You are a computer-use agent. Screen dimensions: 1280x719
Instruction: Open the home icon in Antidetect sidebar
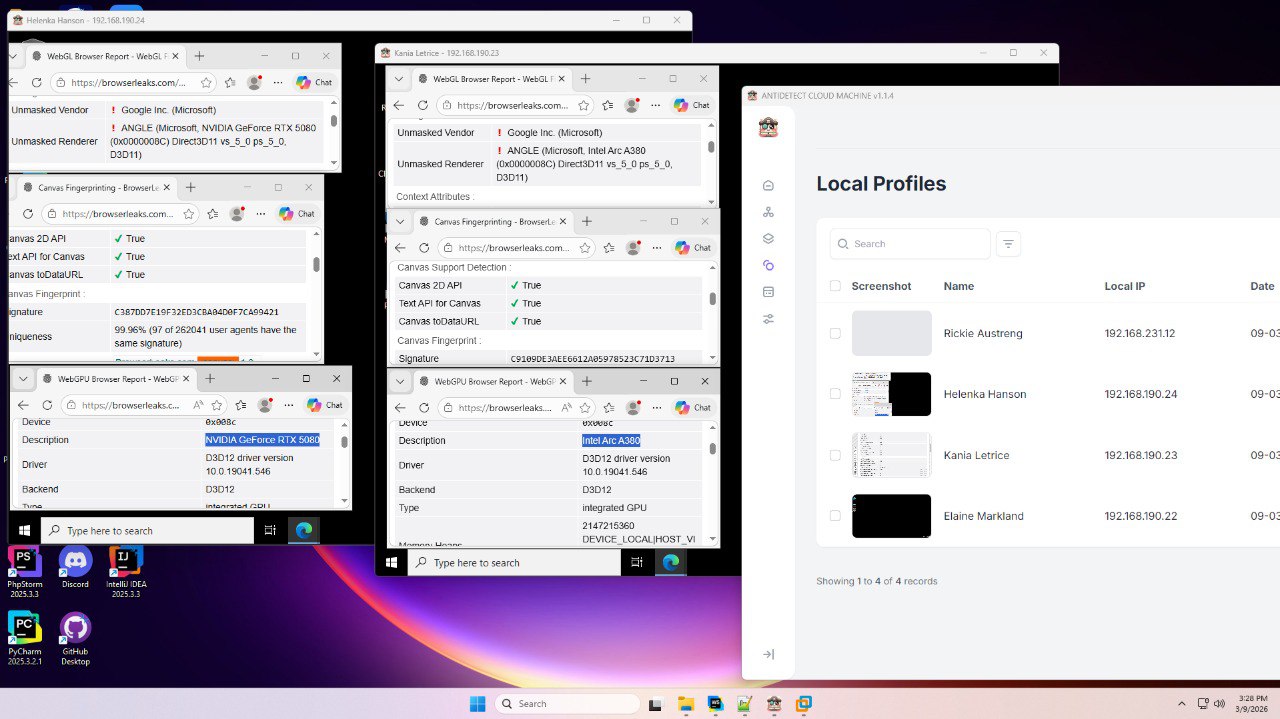pos(768,185)
